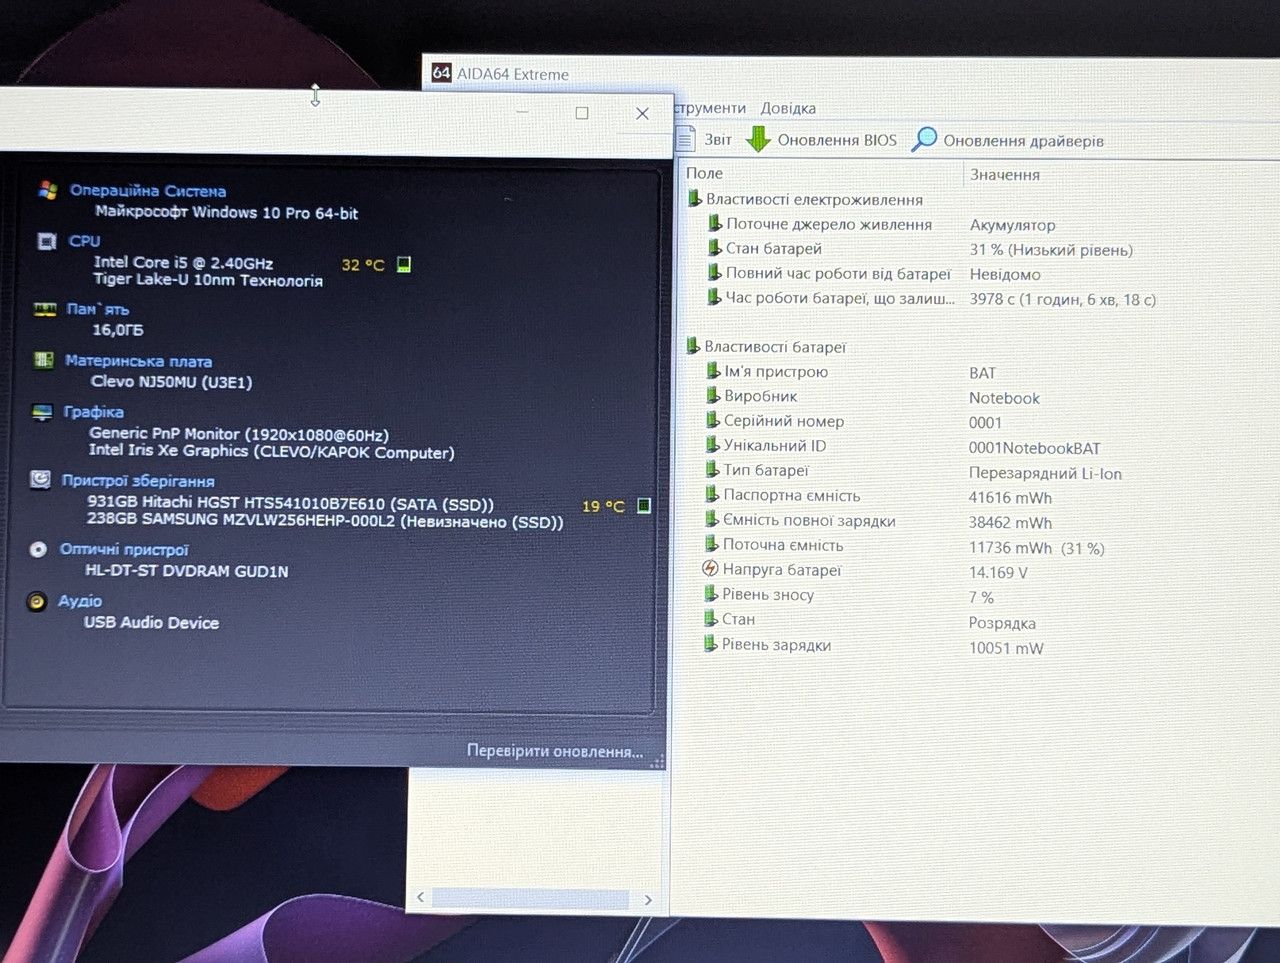Click the Оптичні пристрої disc icon
This screenshot has height=963, width=1280.
[x=38, y=549]
